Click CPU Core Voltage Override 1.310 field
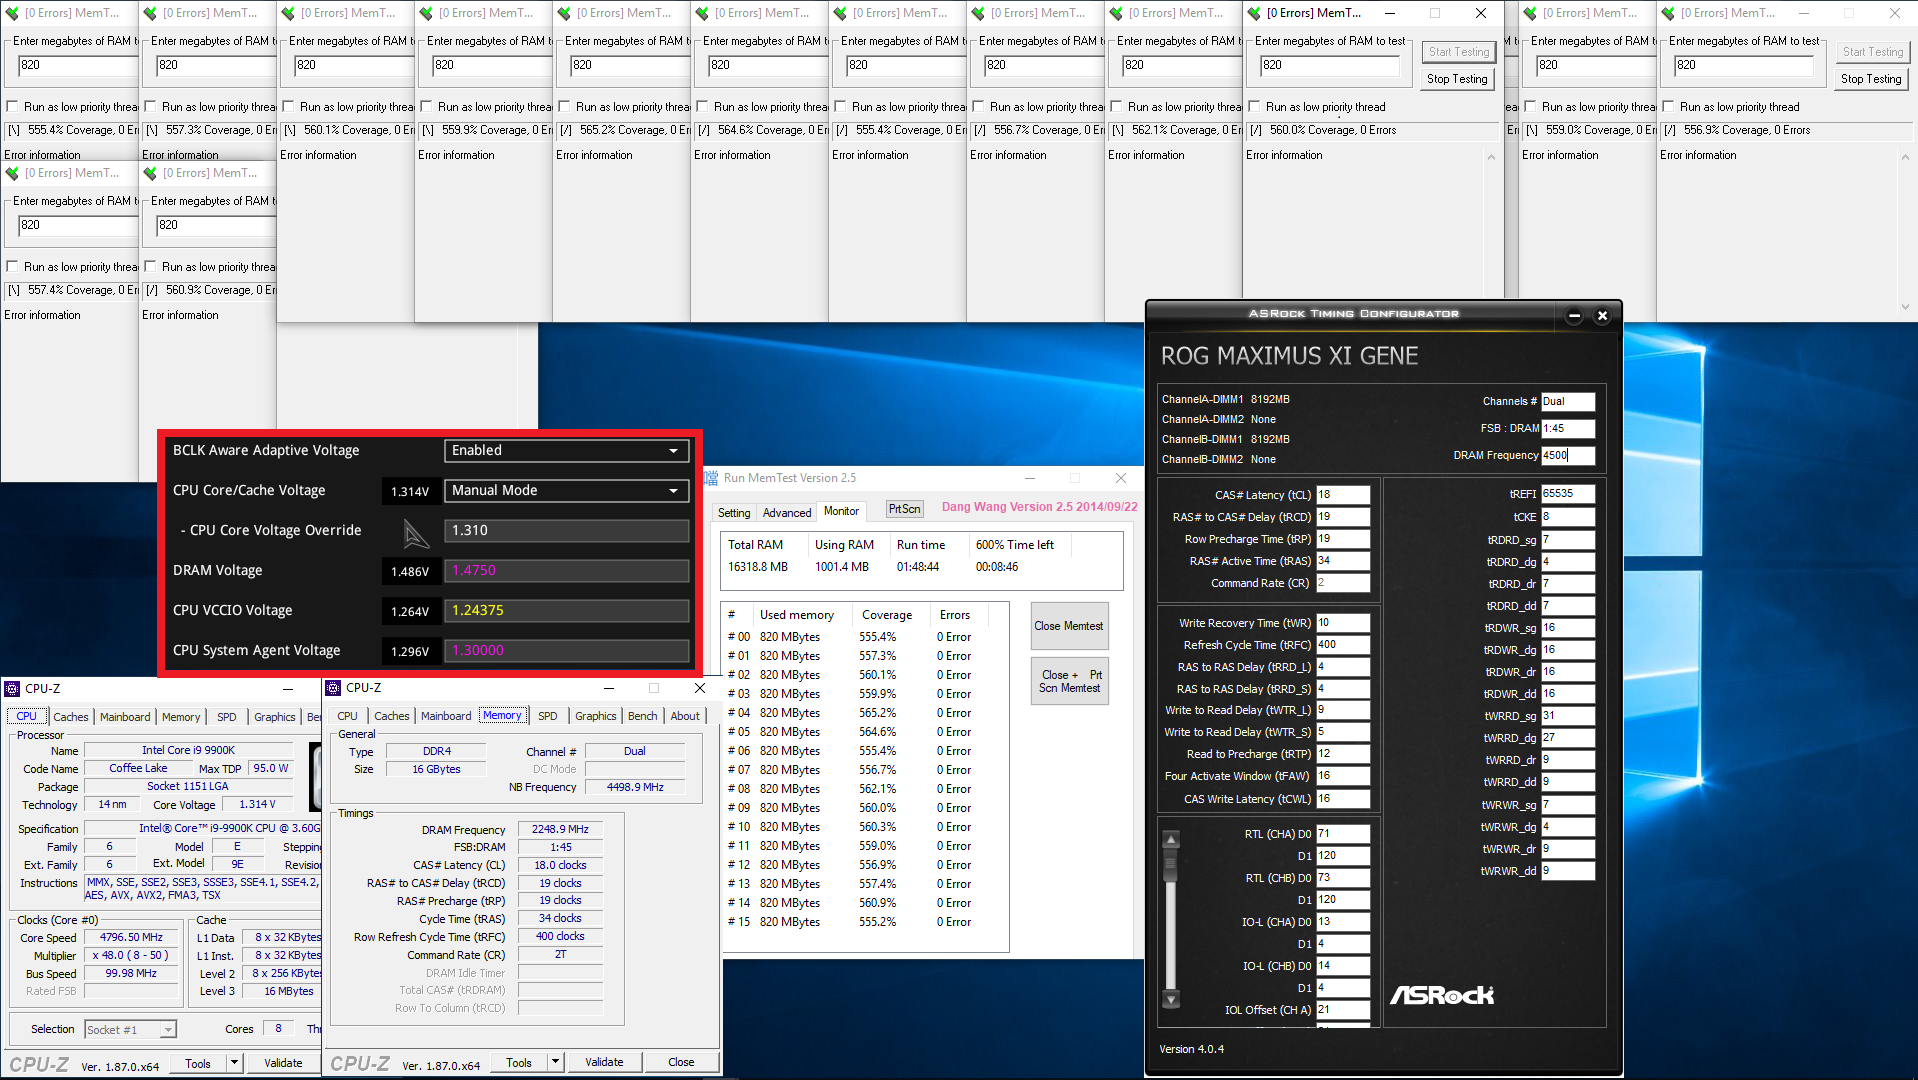Screen dimensions: 1918x1080 click(x=566, y=531)
